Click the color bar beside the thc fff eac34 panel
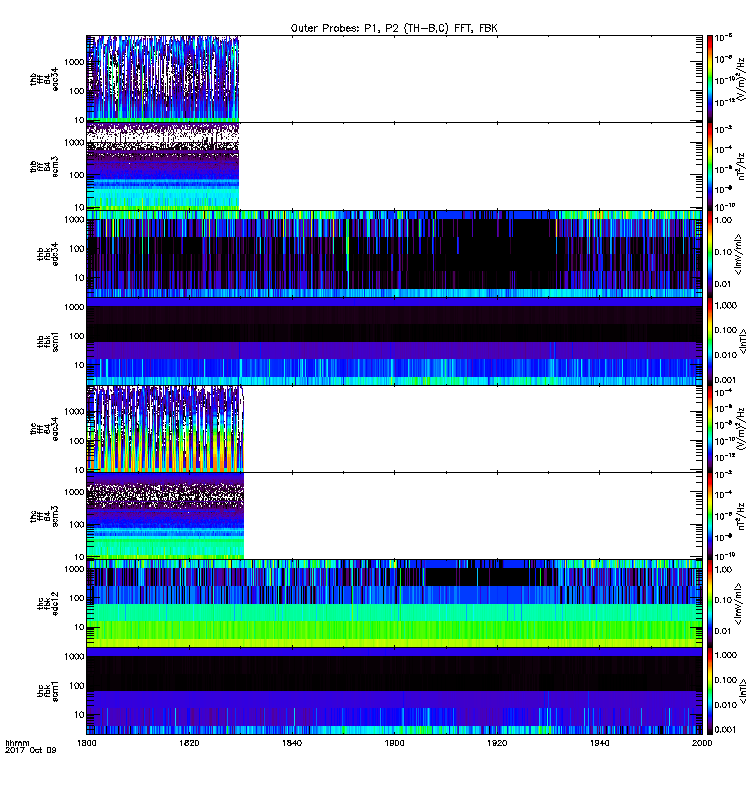The image size is (750, 800). pyautogui.click(x=709, y=429)
